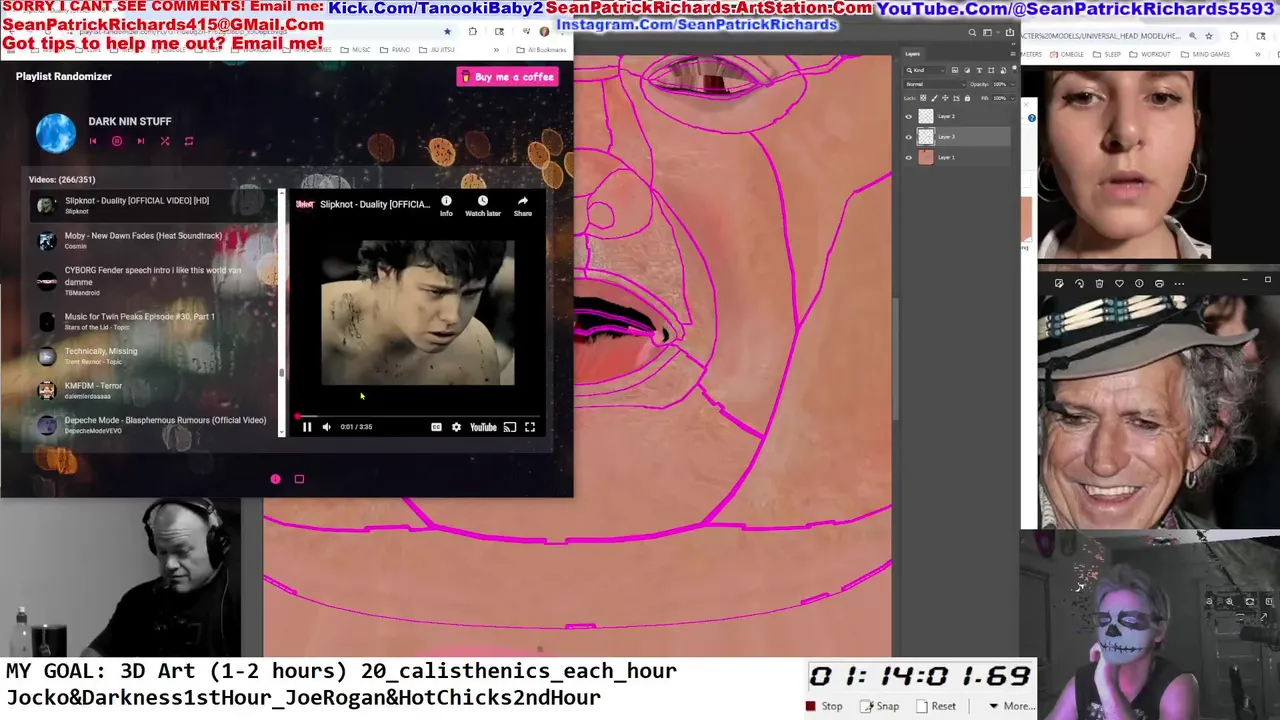This screenshot has width=1280, height=720.
Task: Open the MIND GAMES bookmarks folder
Action: [1206, 54]
